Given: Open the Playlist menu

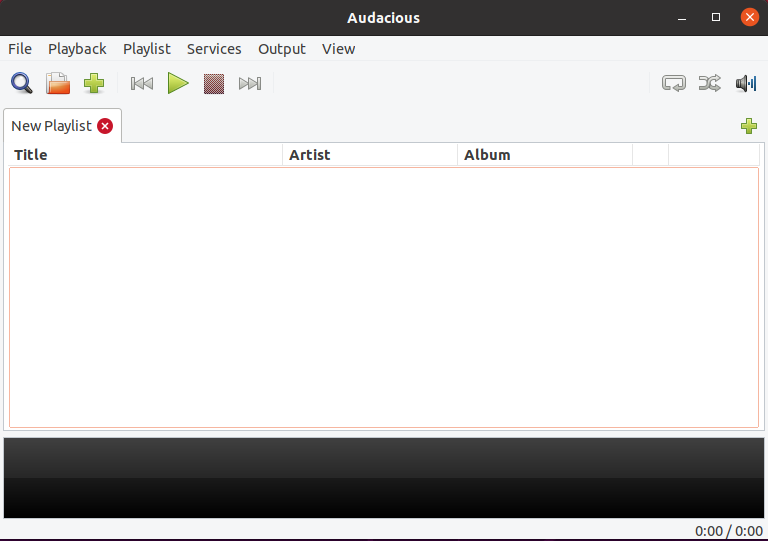Looking at the screenshot, I should (146, 49).
